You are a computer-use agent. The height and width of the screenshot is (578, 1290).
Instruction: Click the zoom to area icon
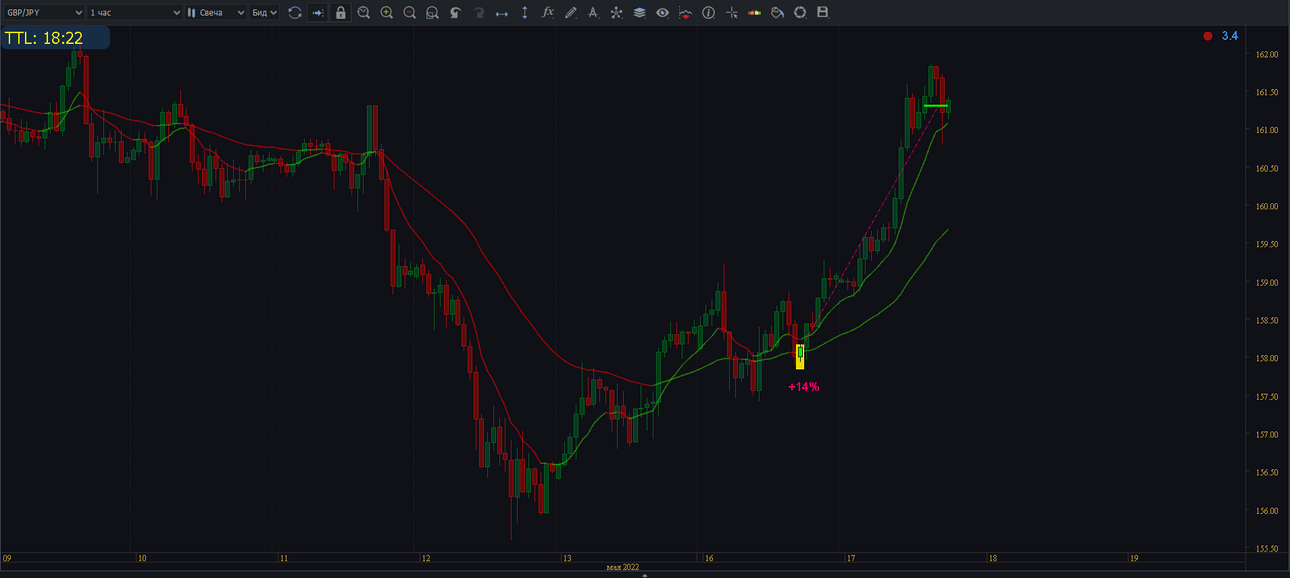(x=432, y=13)
